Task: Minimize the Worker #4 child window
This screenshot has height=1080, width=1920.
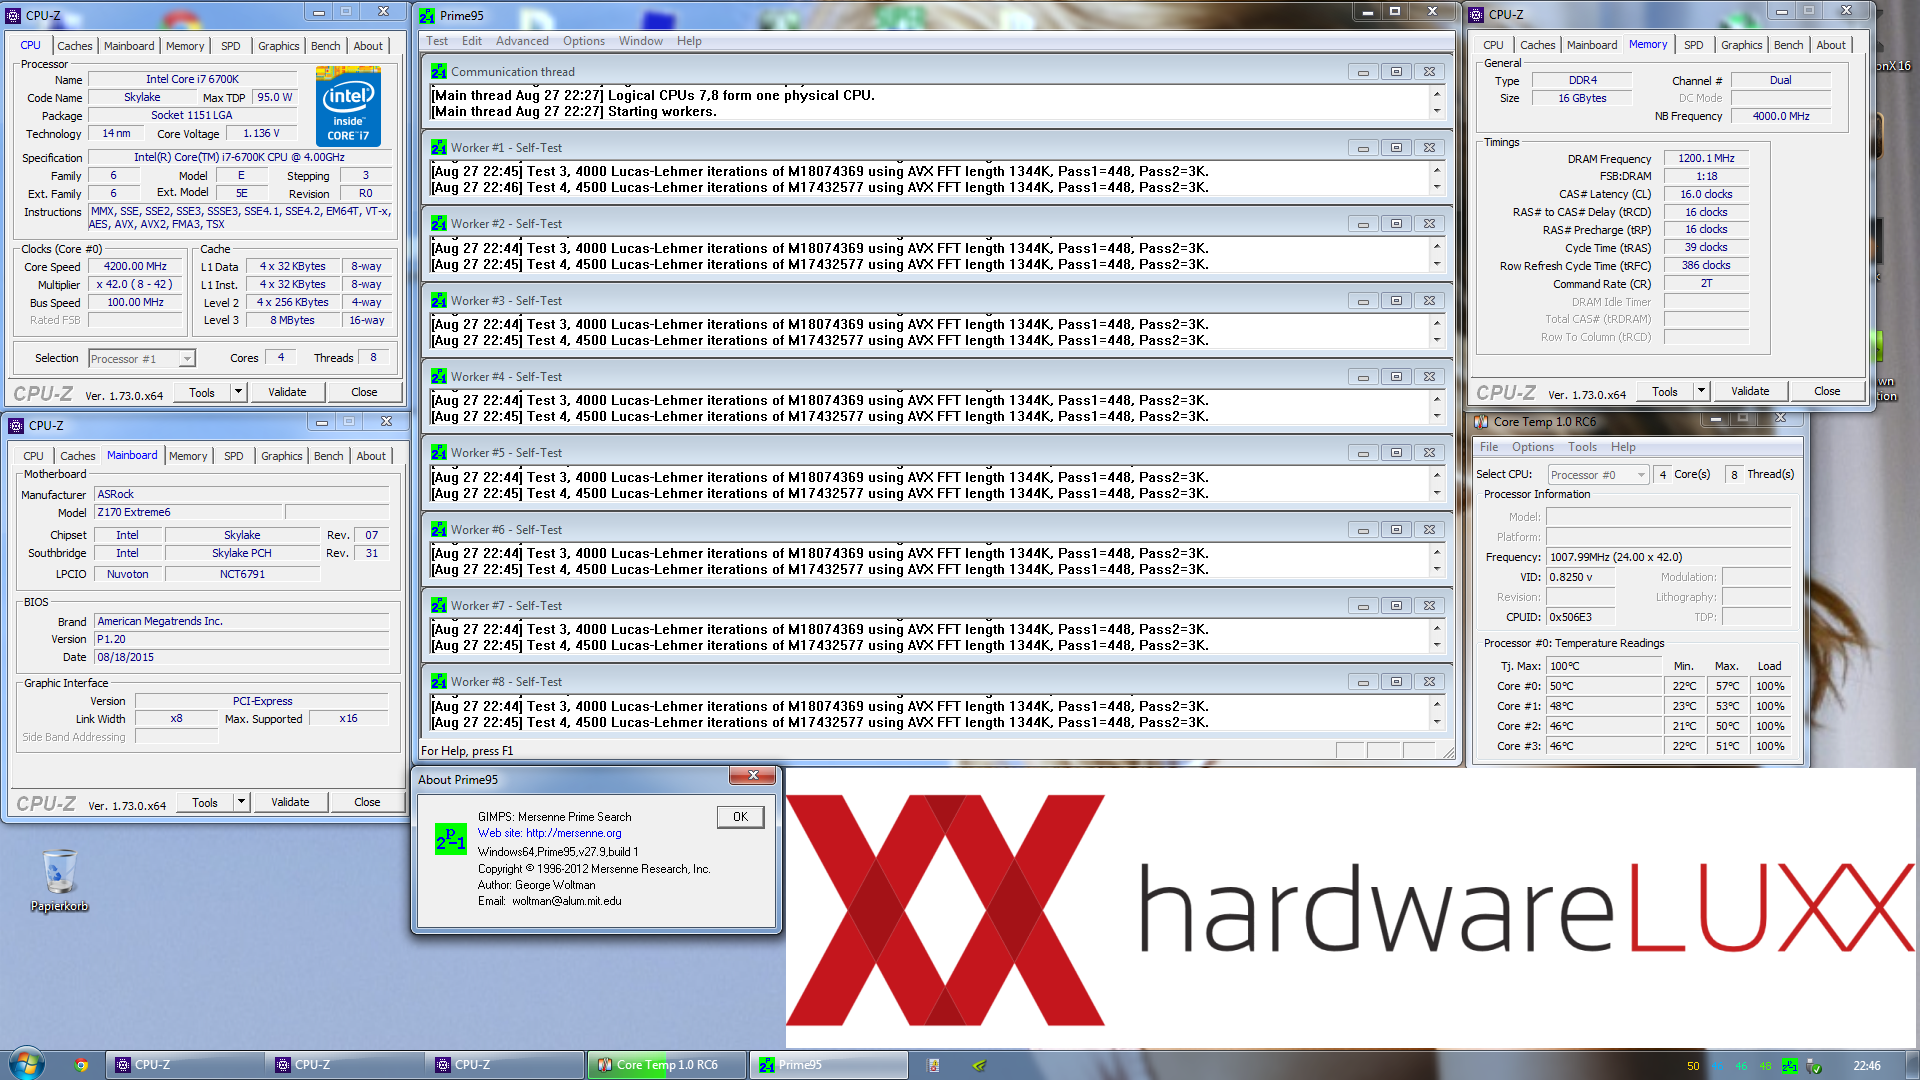Action: pyautogui.click(x=1362, y=377)
